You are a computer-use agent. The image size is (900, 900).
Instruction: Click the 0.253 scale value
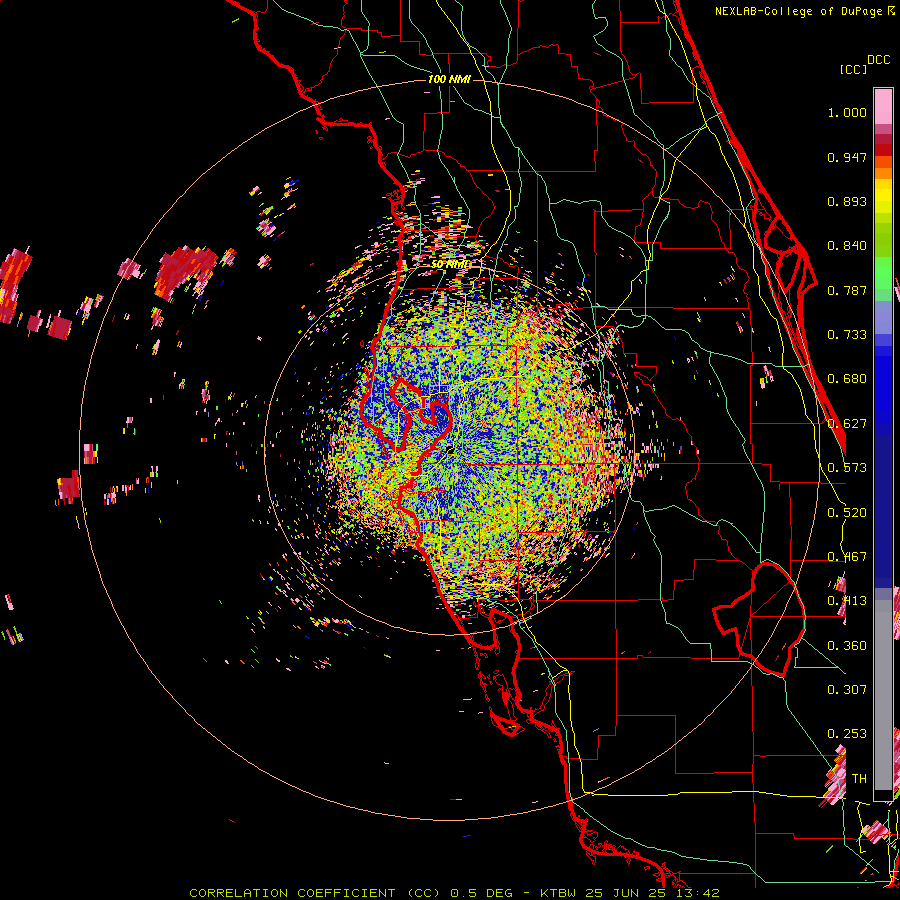coord(847,734)
